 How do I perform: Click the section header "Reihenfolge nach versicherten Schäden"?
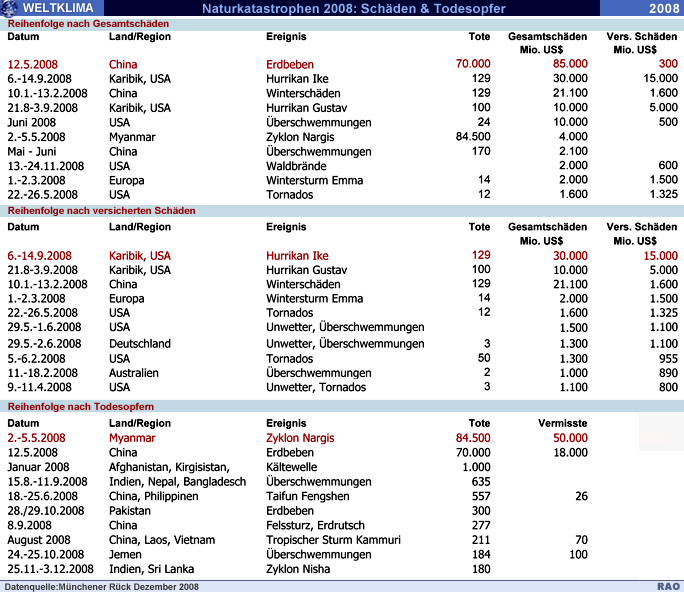coord(102,211)
